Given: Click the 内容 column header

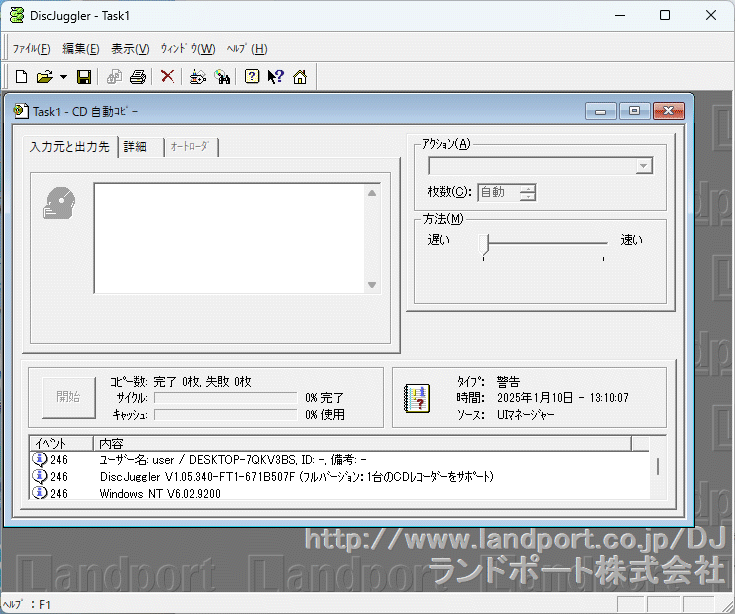Looking at the screenshot, I should (362, 443).
